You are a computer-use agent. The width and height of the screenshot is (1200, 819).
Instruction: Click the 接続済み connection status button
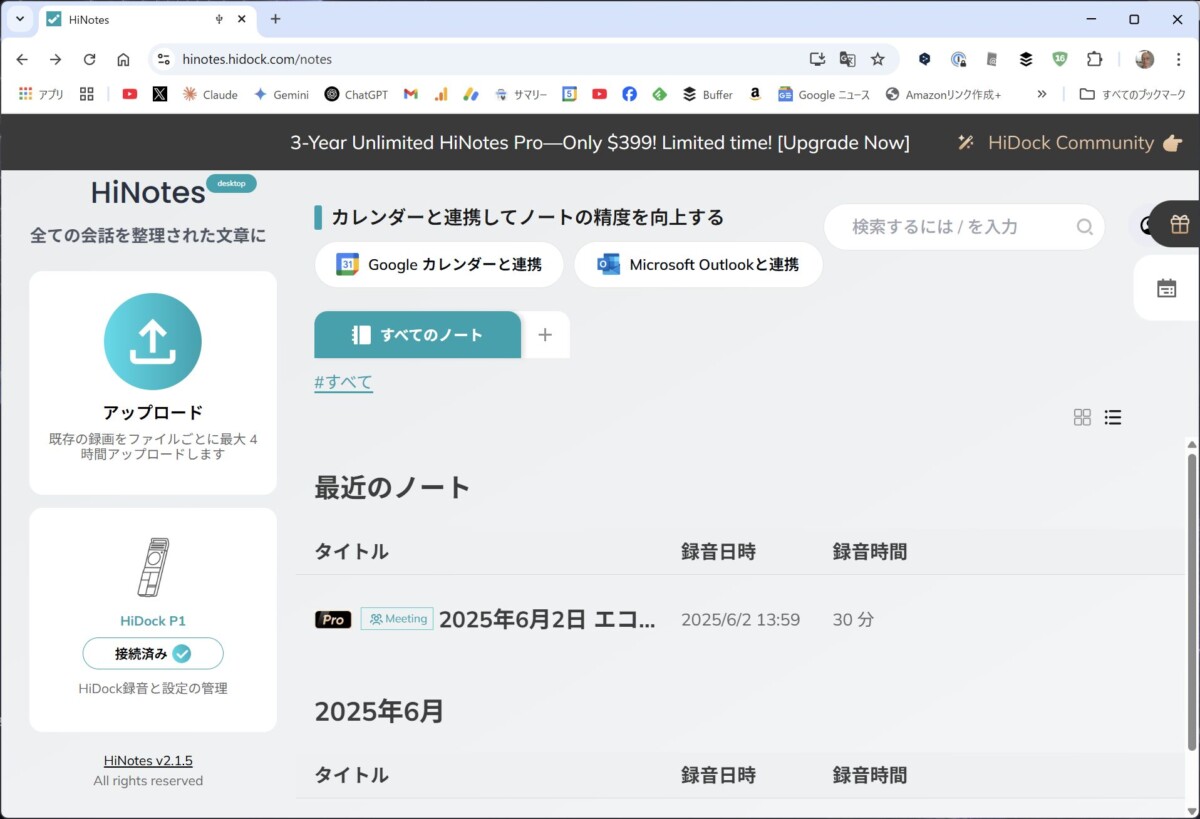(153, 654)
